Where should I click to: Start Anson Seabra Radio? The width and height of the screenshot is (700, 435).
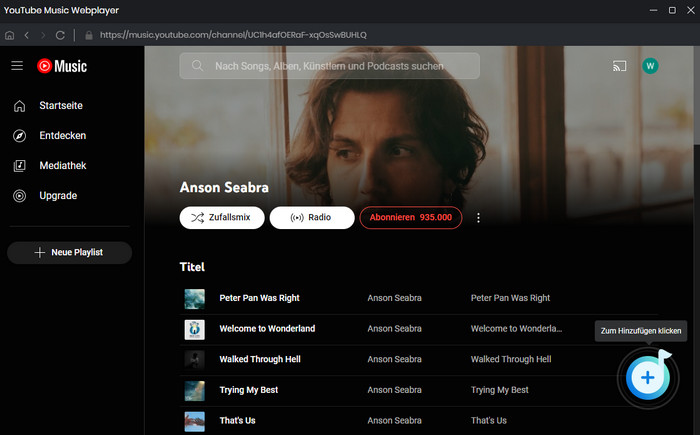click(x=312, y=218)
